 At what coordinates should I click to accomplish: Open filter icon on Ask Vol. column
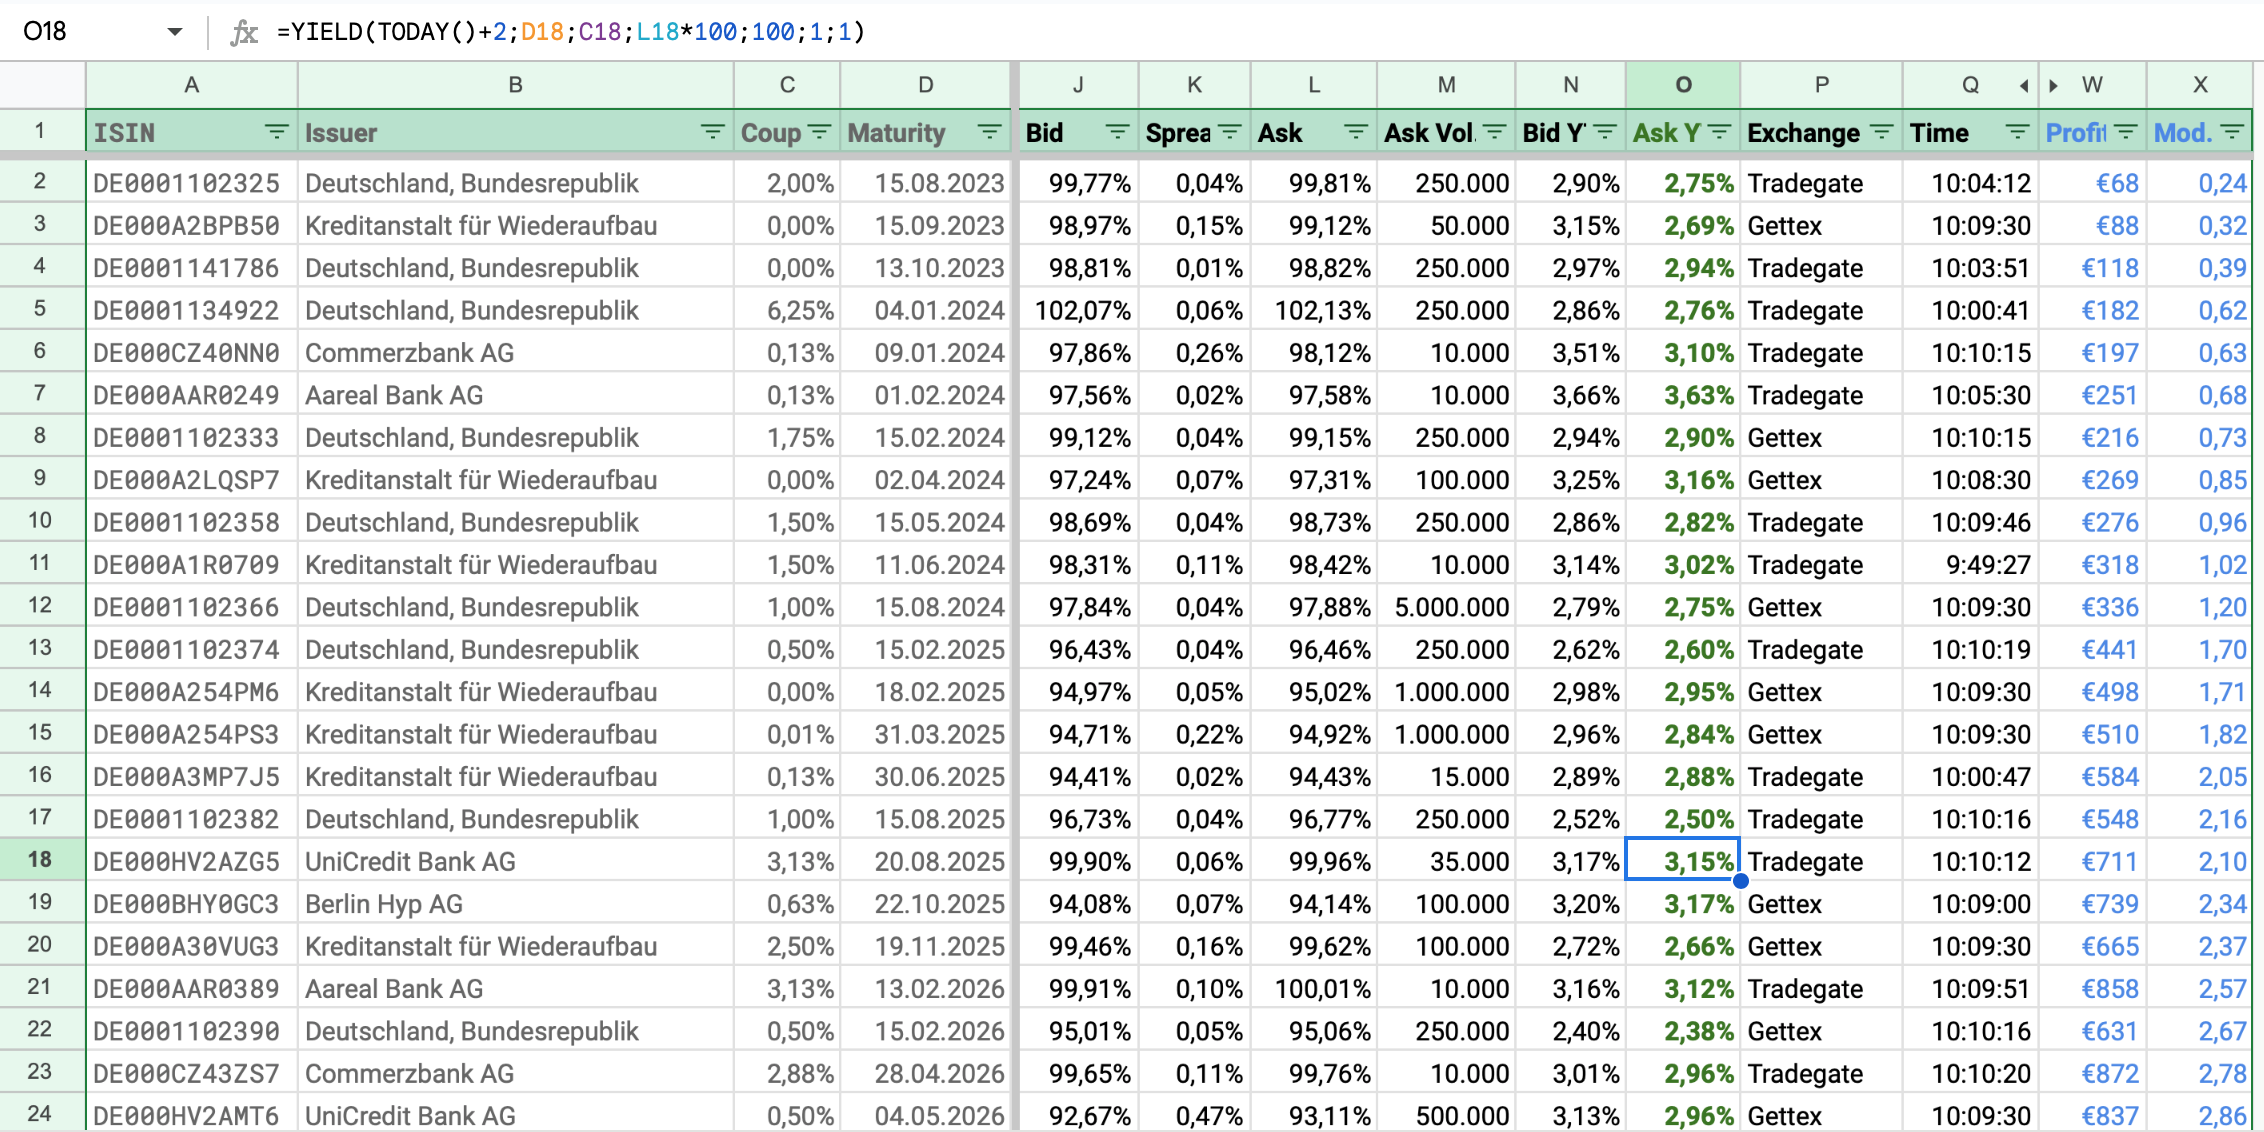1495,132
